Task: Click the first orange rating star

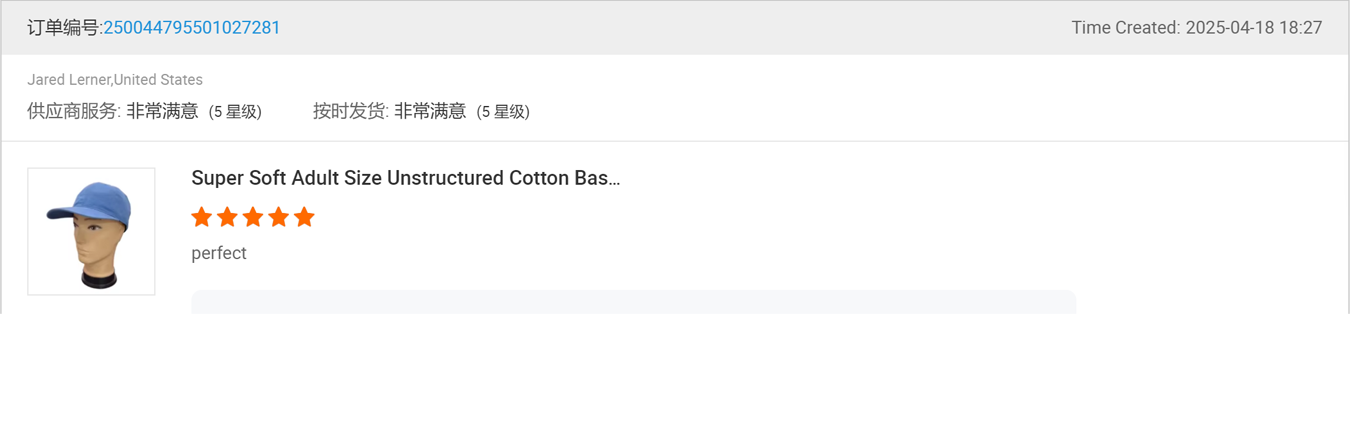Action: [202, 217]
